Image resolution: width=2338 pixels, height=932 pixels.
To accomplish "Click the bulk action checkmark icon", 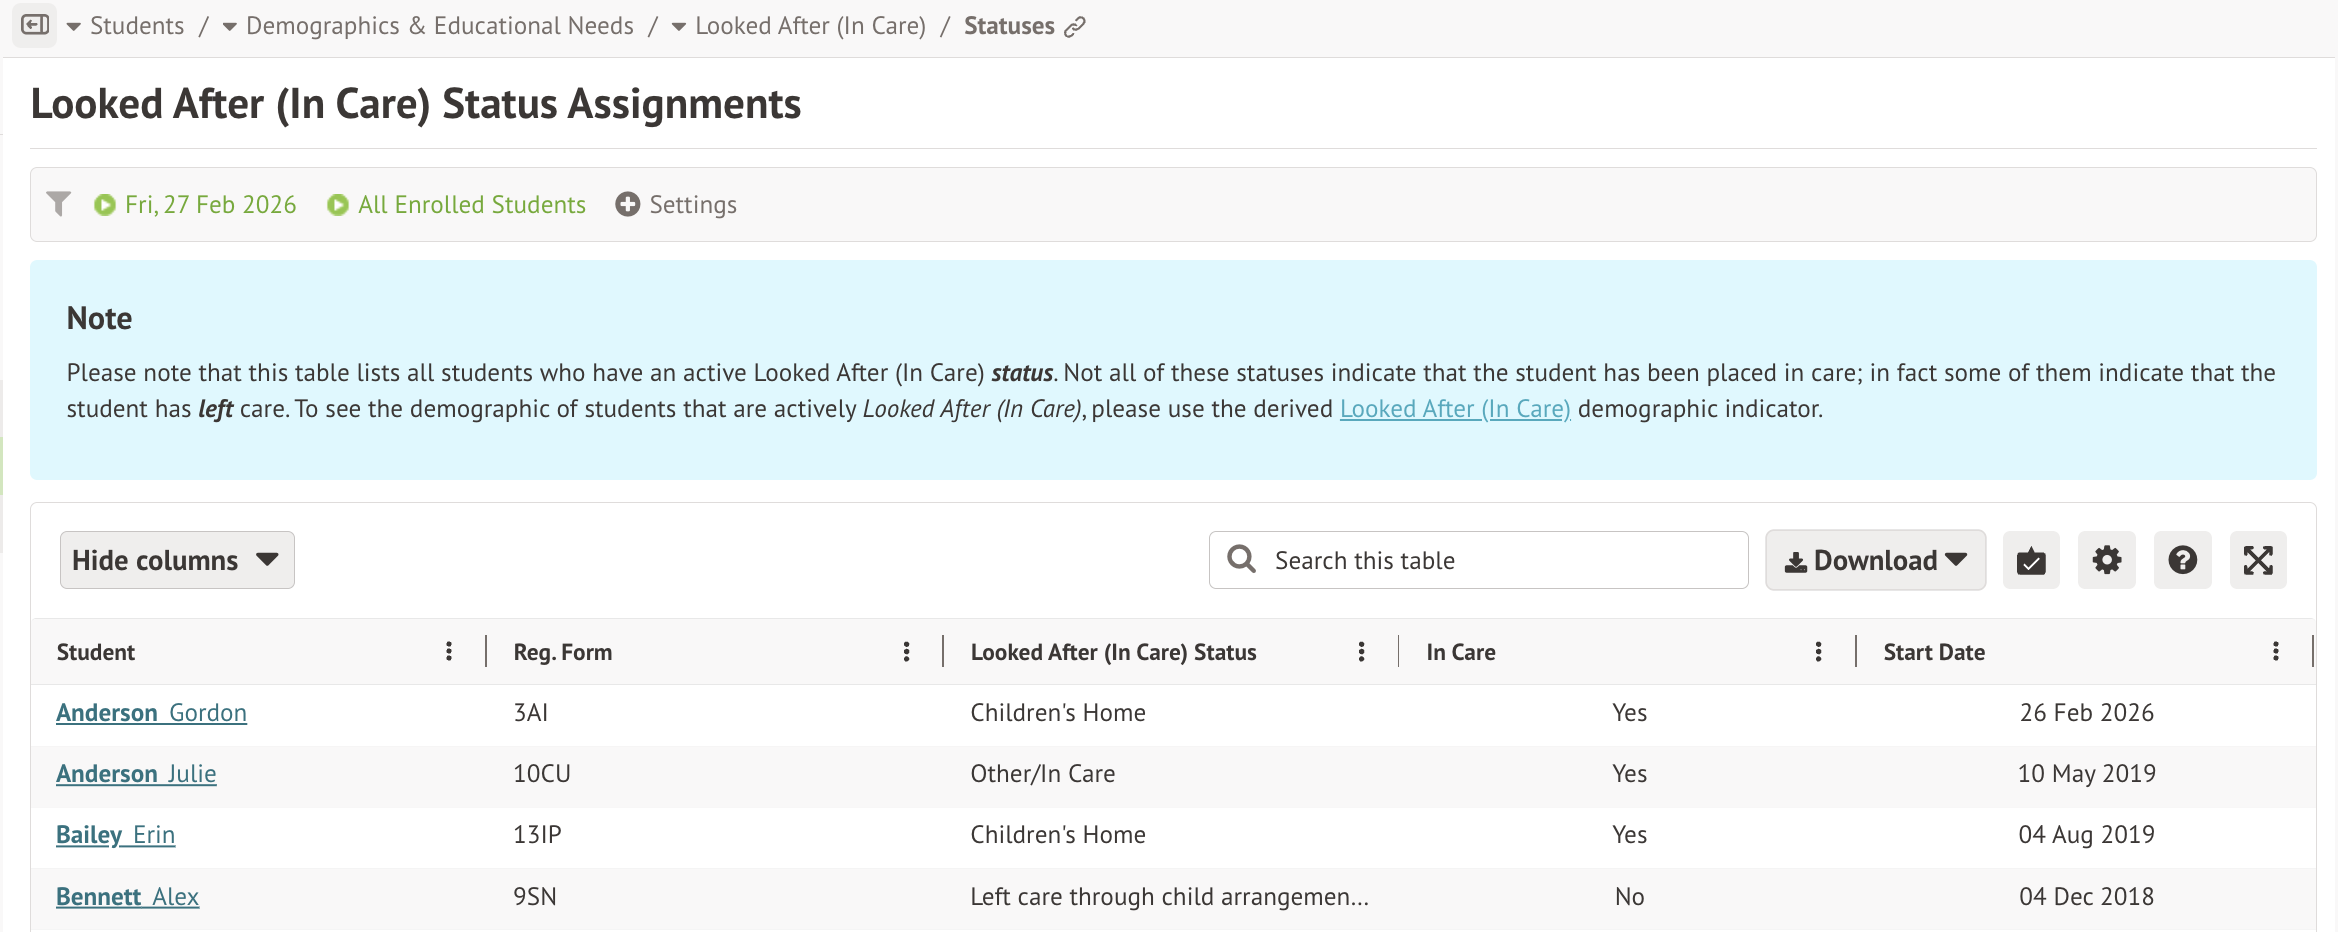I will [x=2031, y=561].
